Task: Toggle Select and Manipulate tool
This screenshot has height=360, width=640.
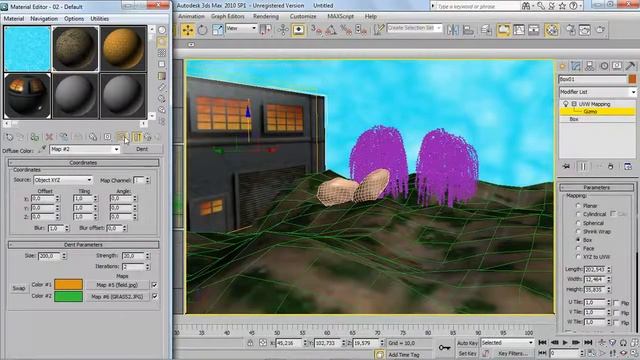Action: pos(283,30)
